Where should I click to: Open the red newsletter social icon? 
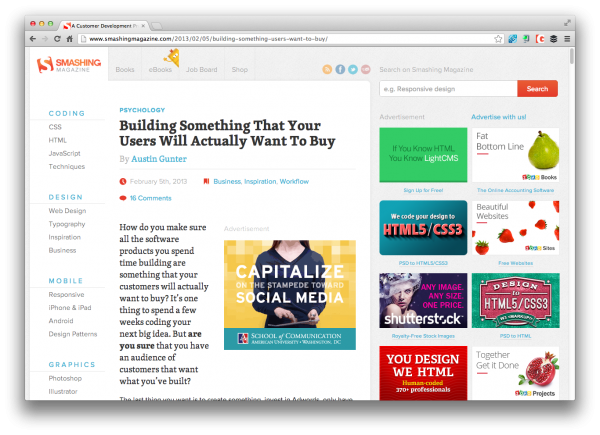[366, 69]
